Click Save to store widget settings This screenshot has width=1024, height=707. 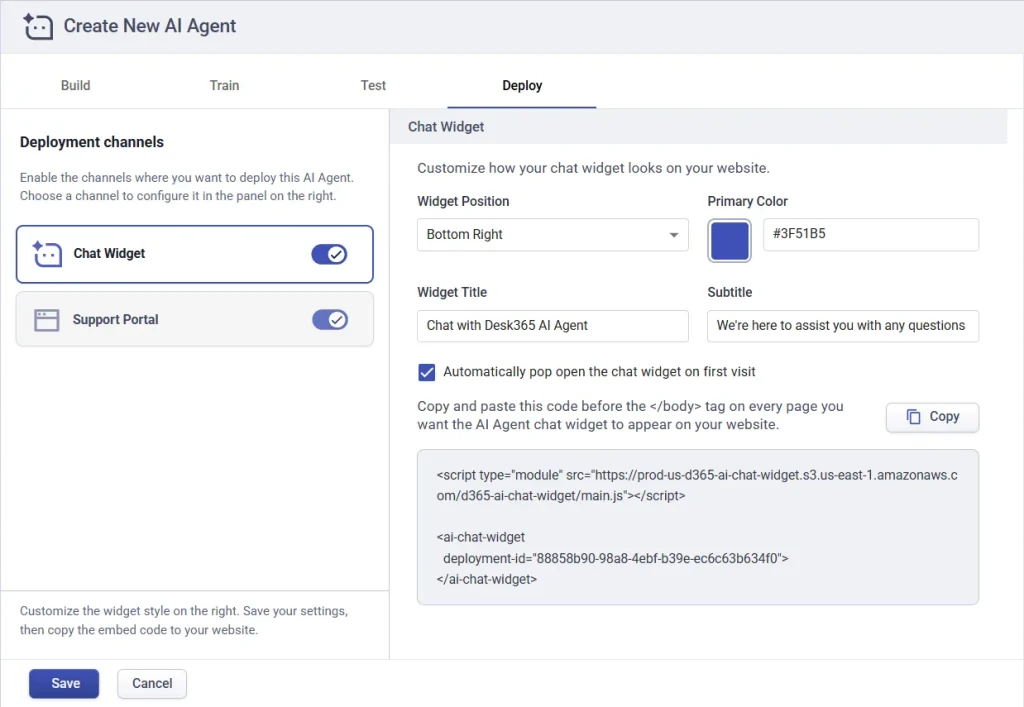pos(63,683)
